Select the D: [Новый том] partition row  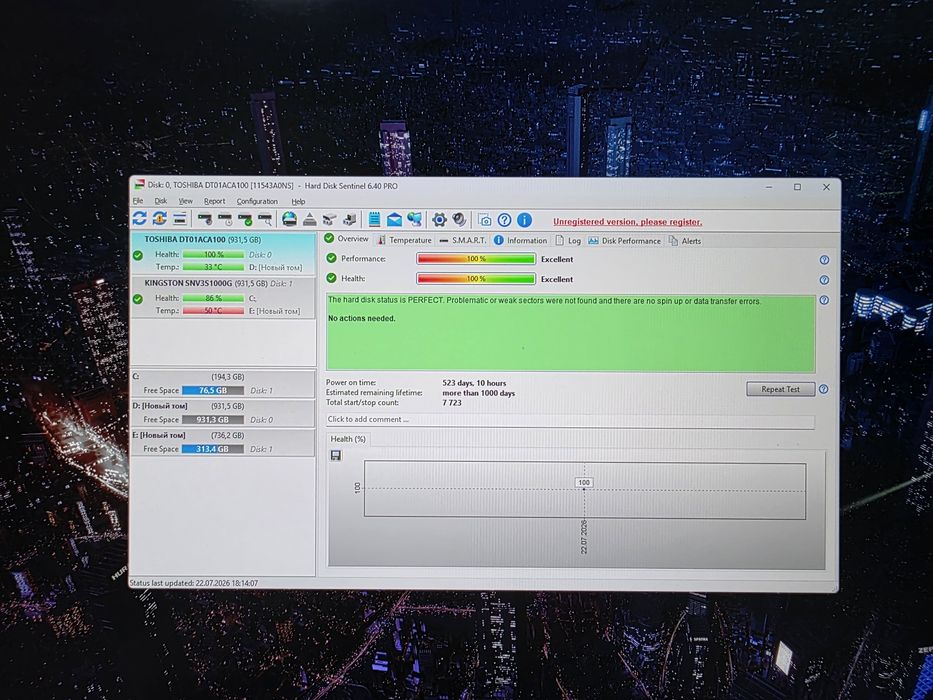tap(223, 413)
